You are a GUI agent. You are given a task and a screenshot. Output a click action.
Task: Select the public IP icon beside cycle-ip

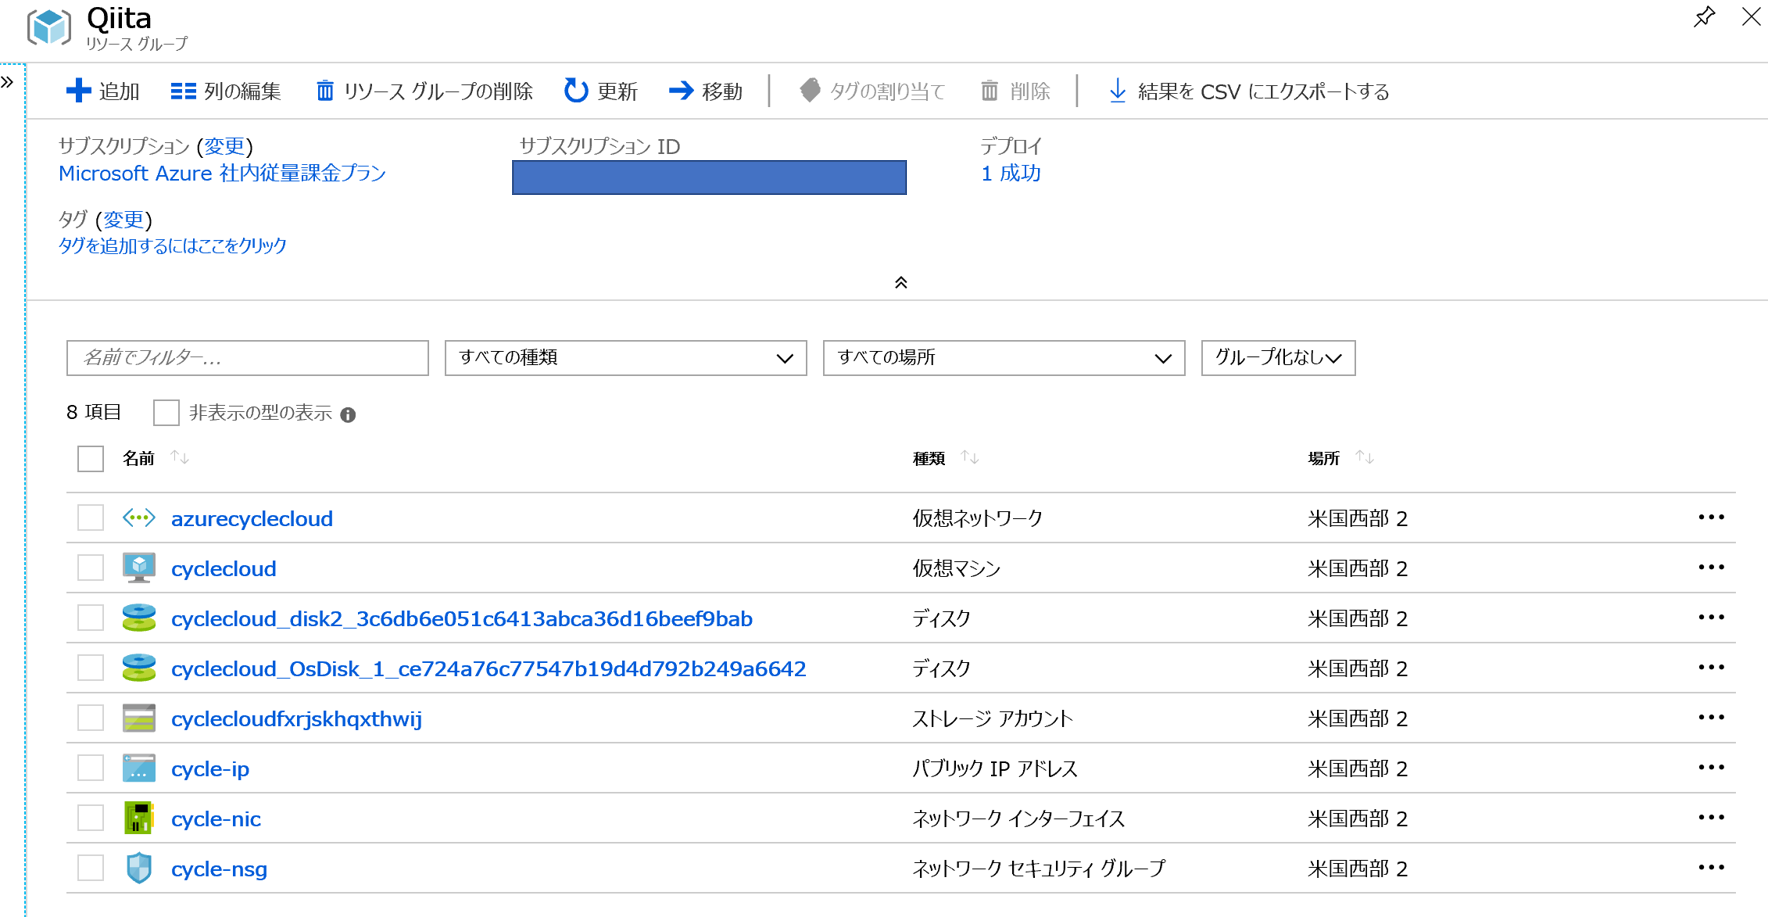(x=138, y=767)
